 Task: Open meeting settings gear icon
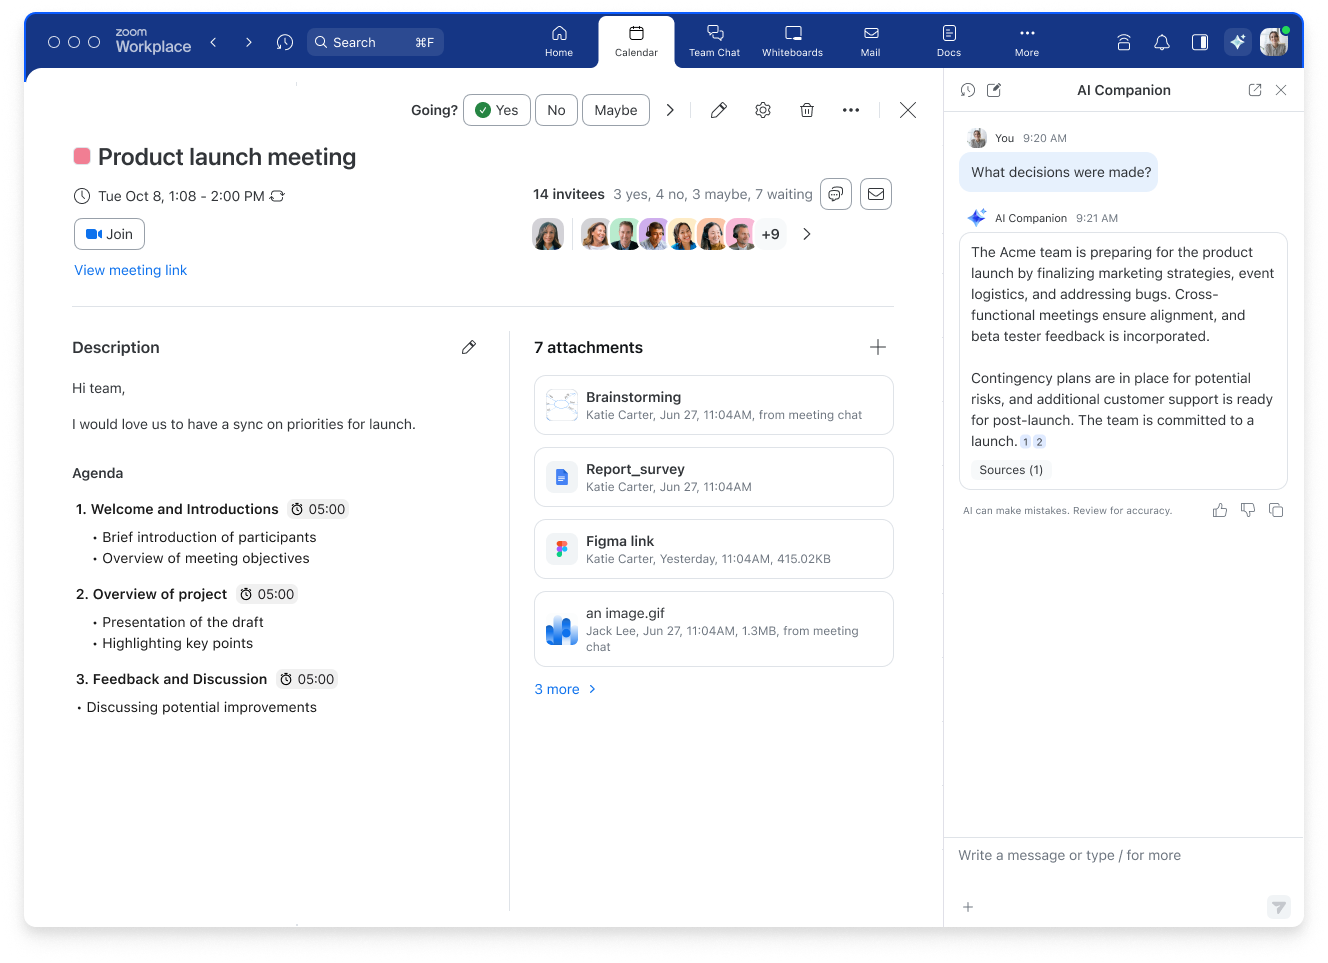[x=763, y=110]
